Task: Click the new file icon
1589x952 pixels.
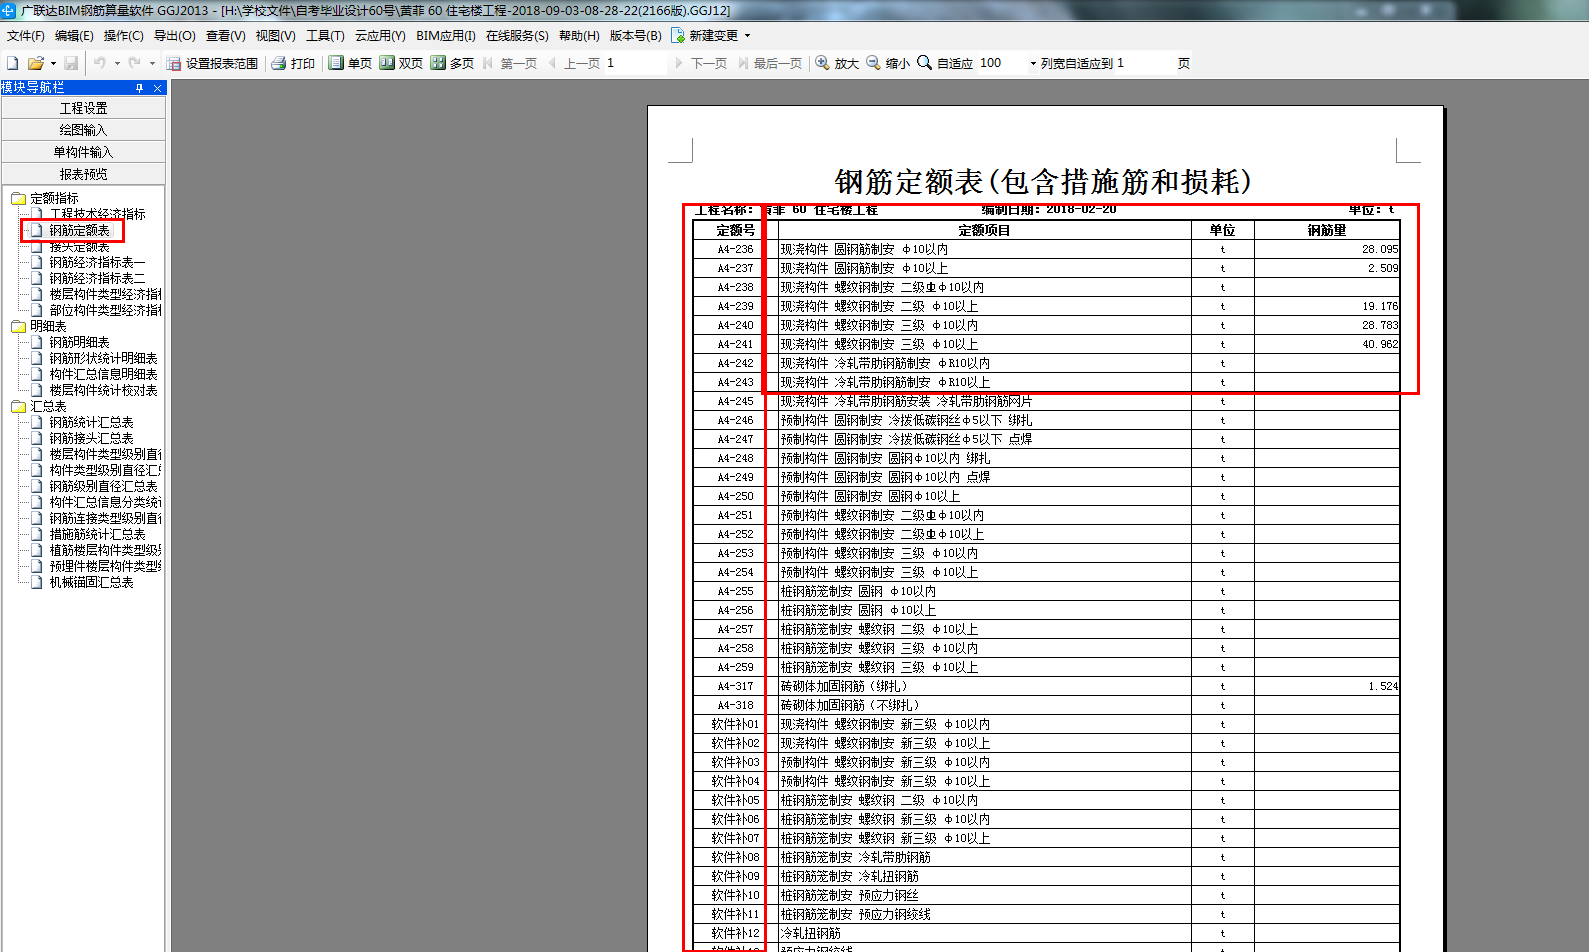Action: [x=13, y=63]
